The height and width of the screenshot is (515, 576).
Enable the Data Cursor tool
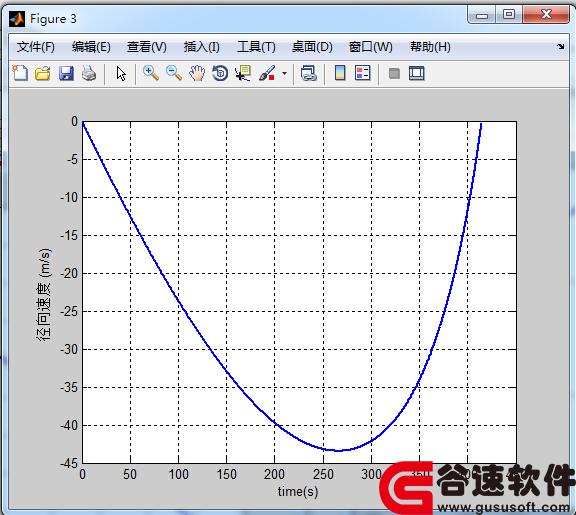(243, 73)
